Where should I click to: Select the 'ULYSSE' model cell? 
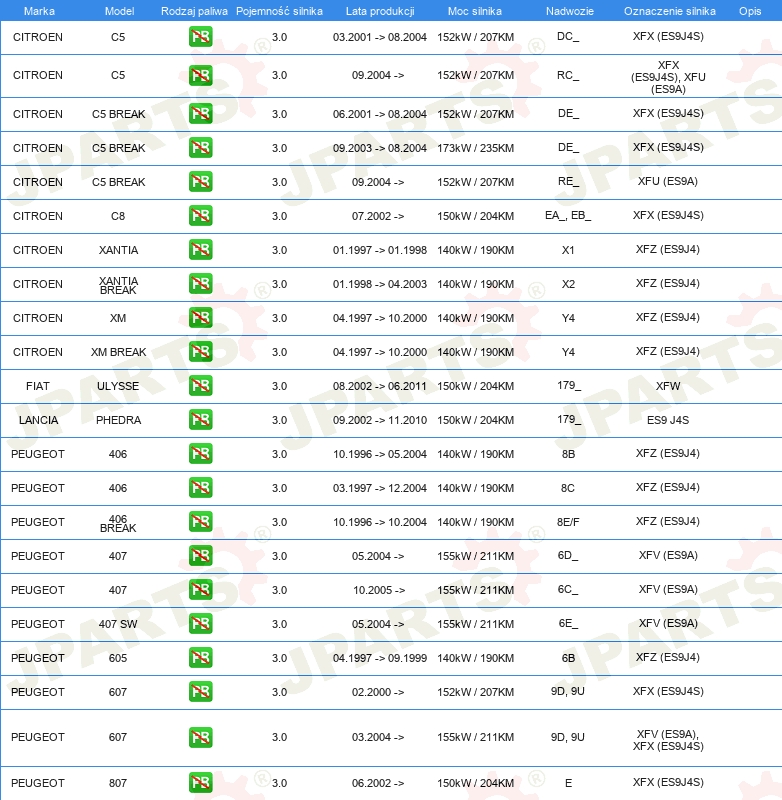tap(118, 386)
